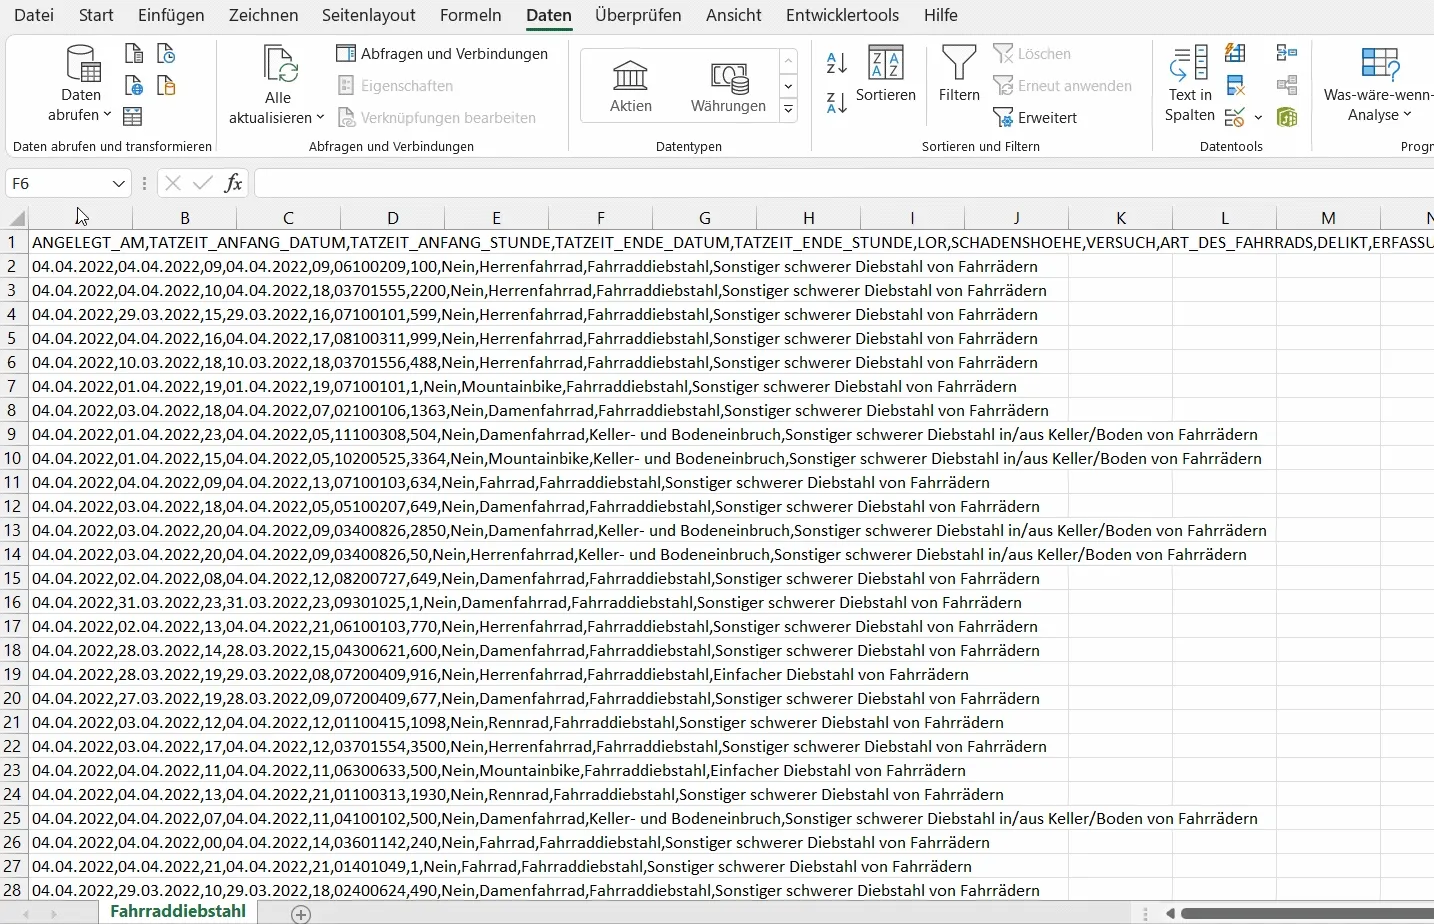Select the Fahrraddiebstahl sheet tab
The width and height of the screenshot is (1434, 924).
(178, 912)
